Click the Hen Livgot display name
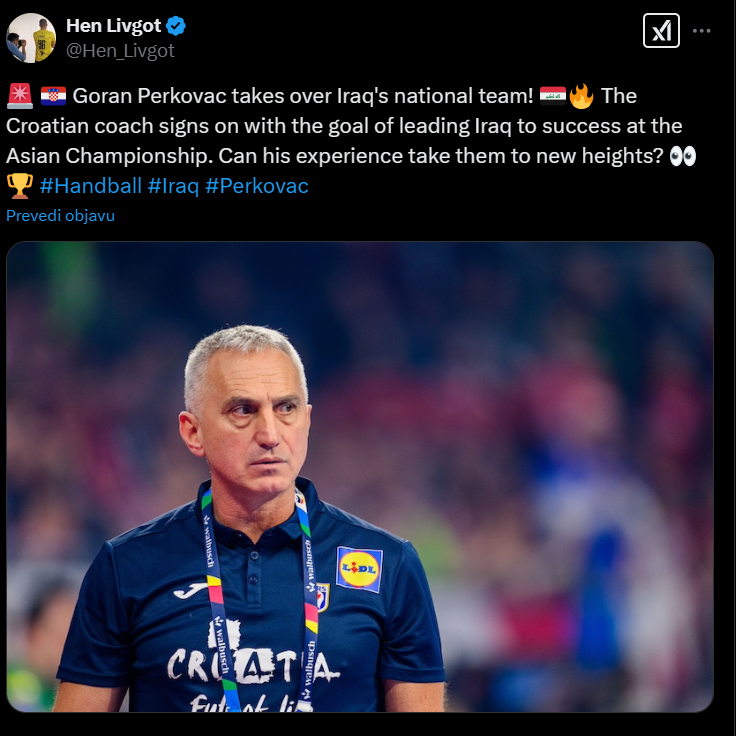 (x=114, y=26)
